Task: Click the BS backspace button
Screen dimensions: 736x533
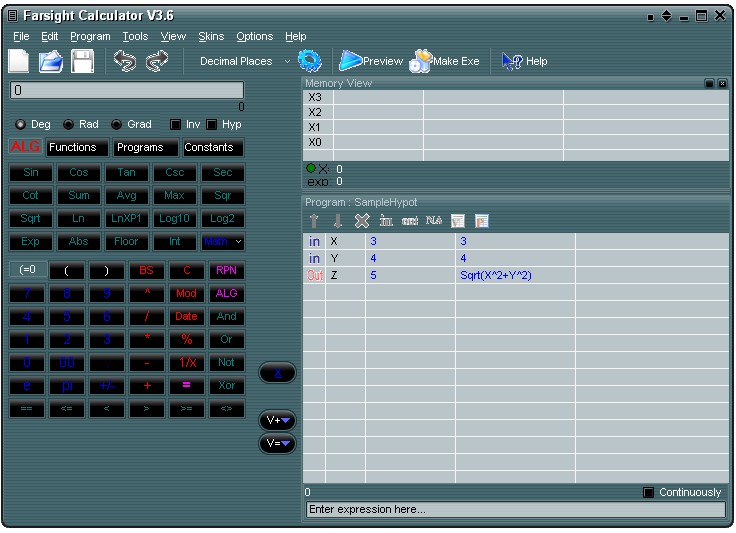Action: click(x=146, y=270)
